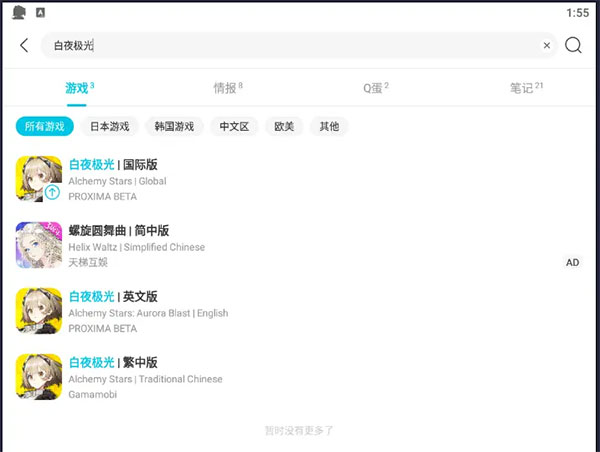
Task: Filter by 韩国游戏
Action: [x=174, y=126]
